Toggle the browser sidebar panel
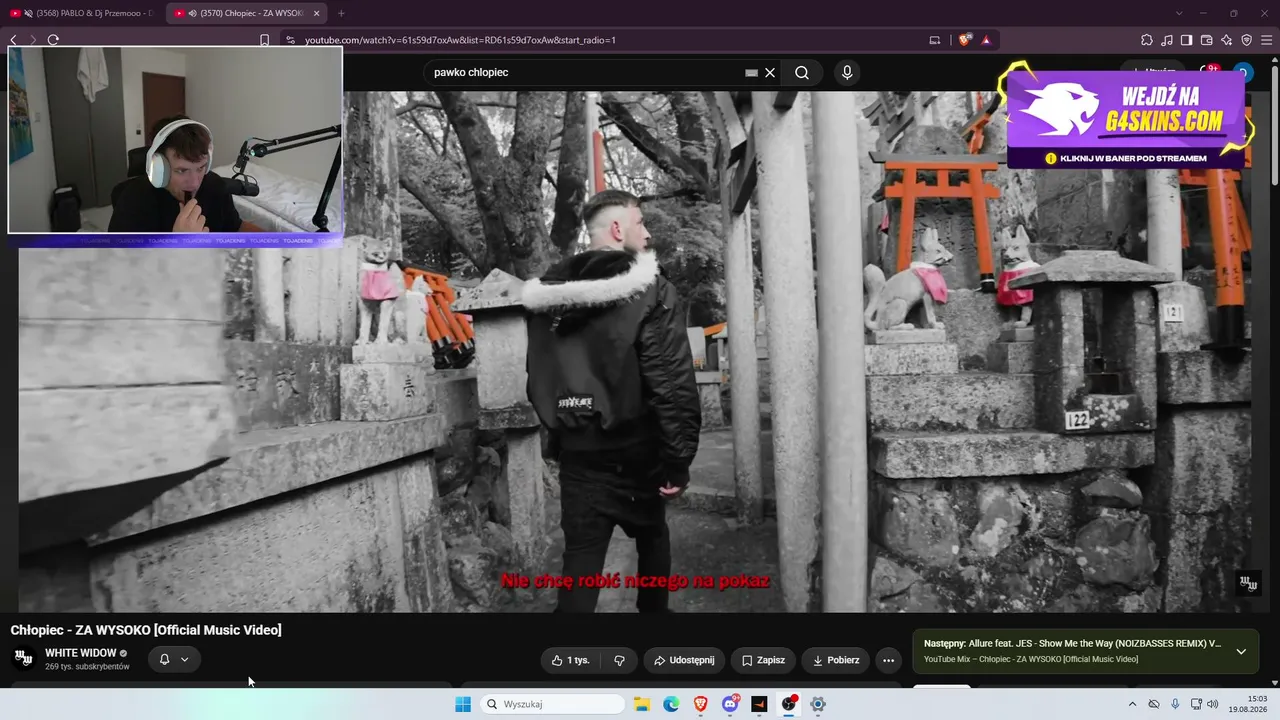This screenshot has width=1280, height=720. click(x=1186, y=40)
